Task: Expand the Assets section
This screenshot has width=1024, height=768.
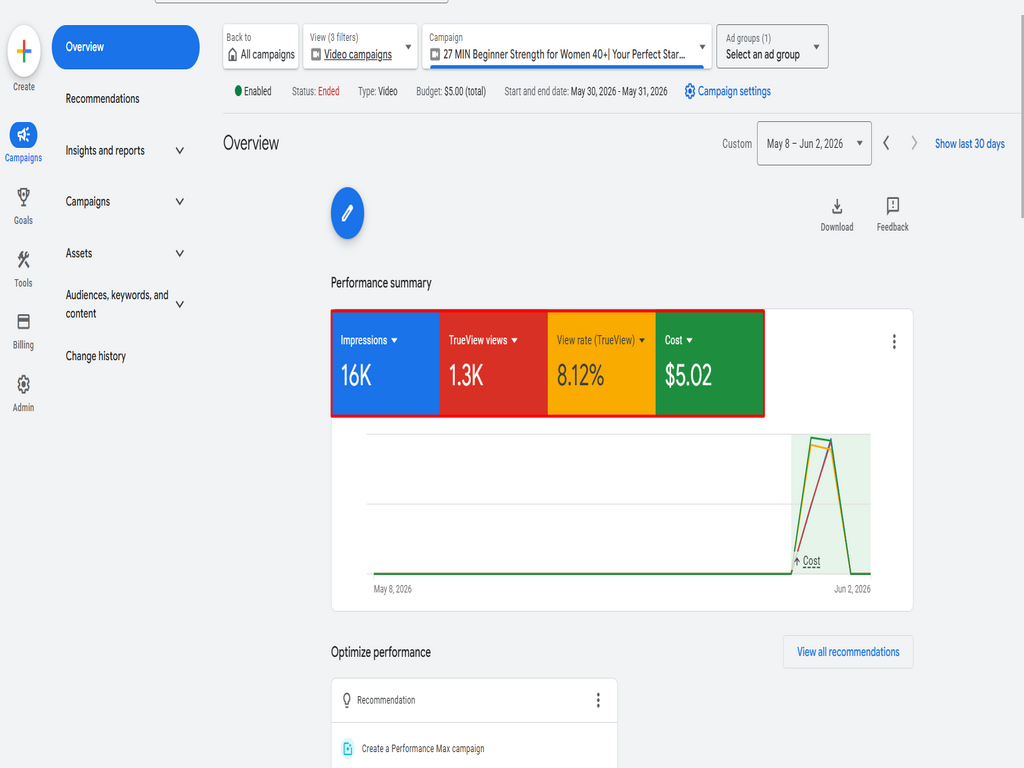Action: click(125, 253)
